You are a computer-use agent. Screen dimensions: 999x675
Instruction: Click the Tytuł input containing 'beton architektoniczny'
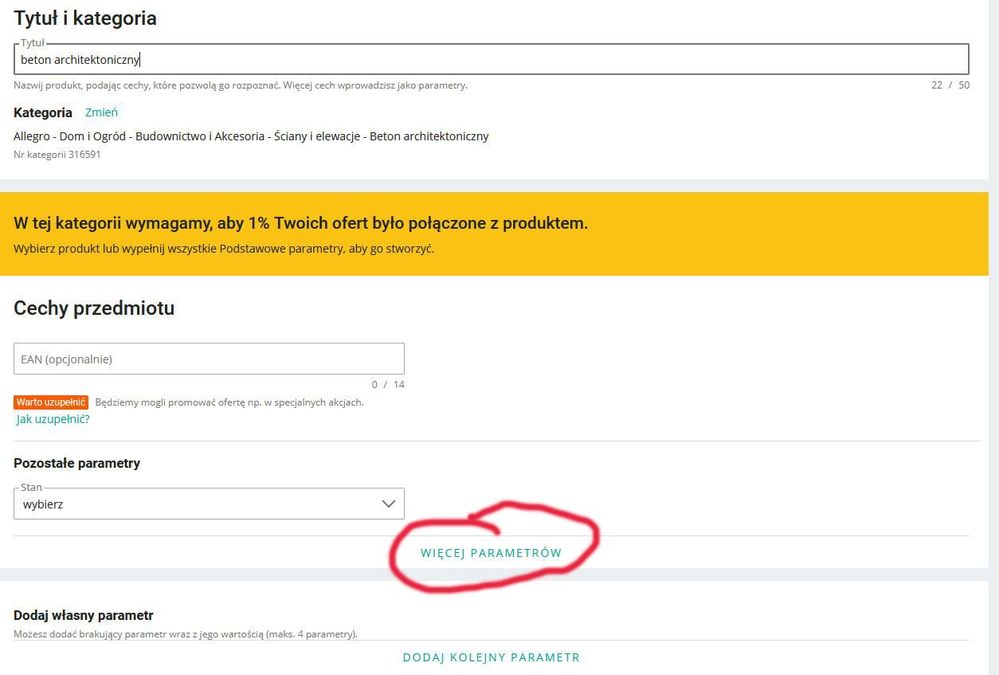click(x=490, y=60)
